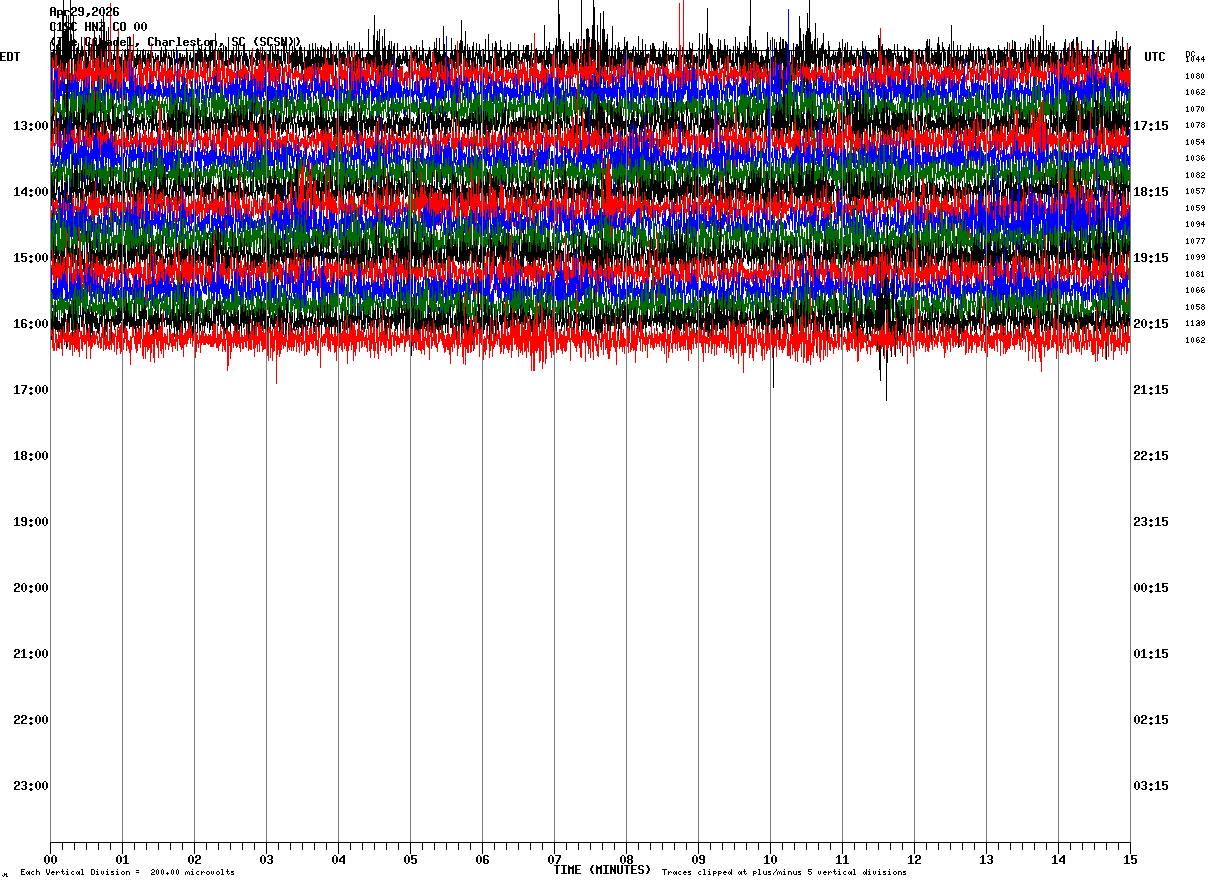
Task: Click the 21:00 EDT time label
Action: pos(31,654)
